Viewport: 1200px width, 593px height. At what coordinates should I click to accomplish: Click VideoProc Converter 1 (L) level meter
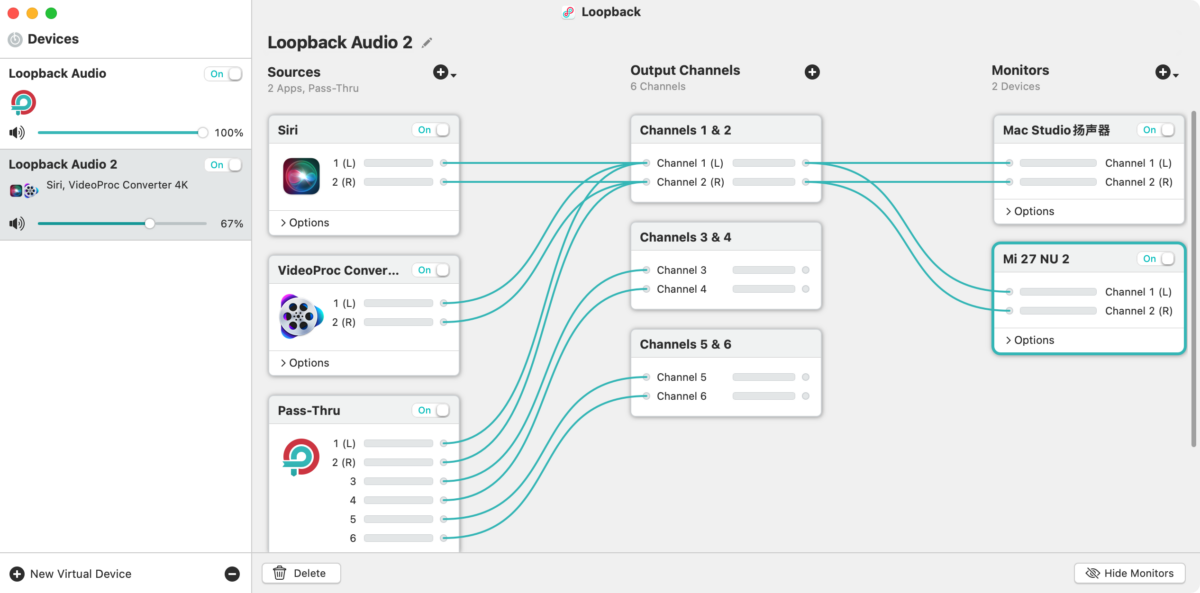[x=398, y=303]
